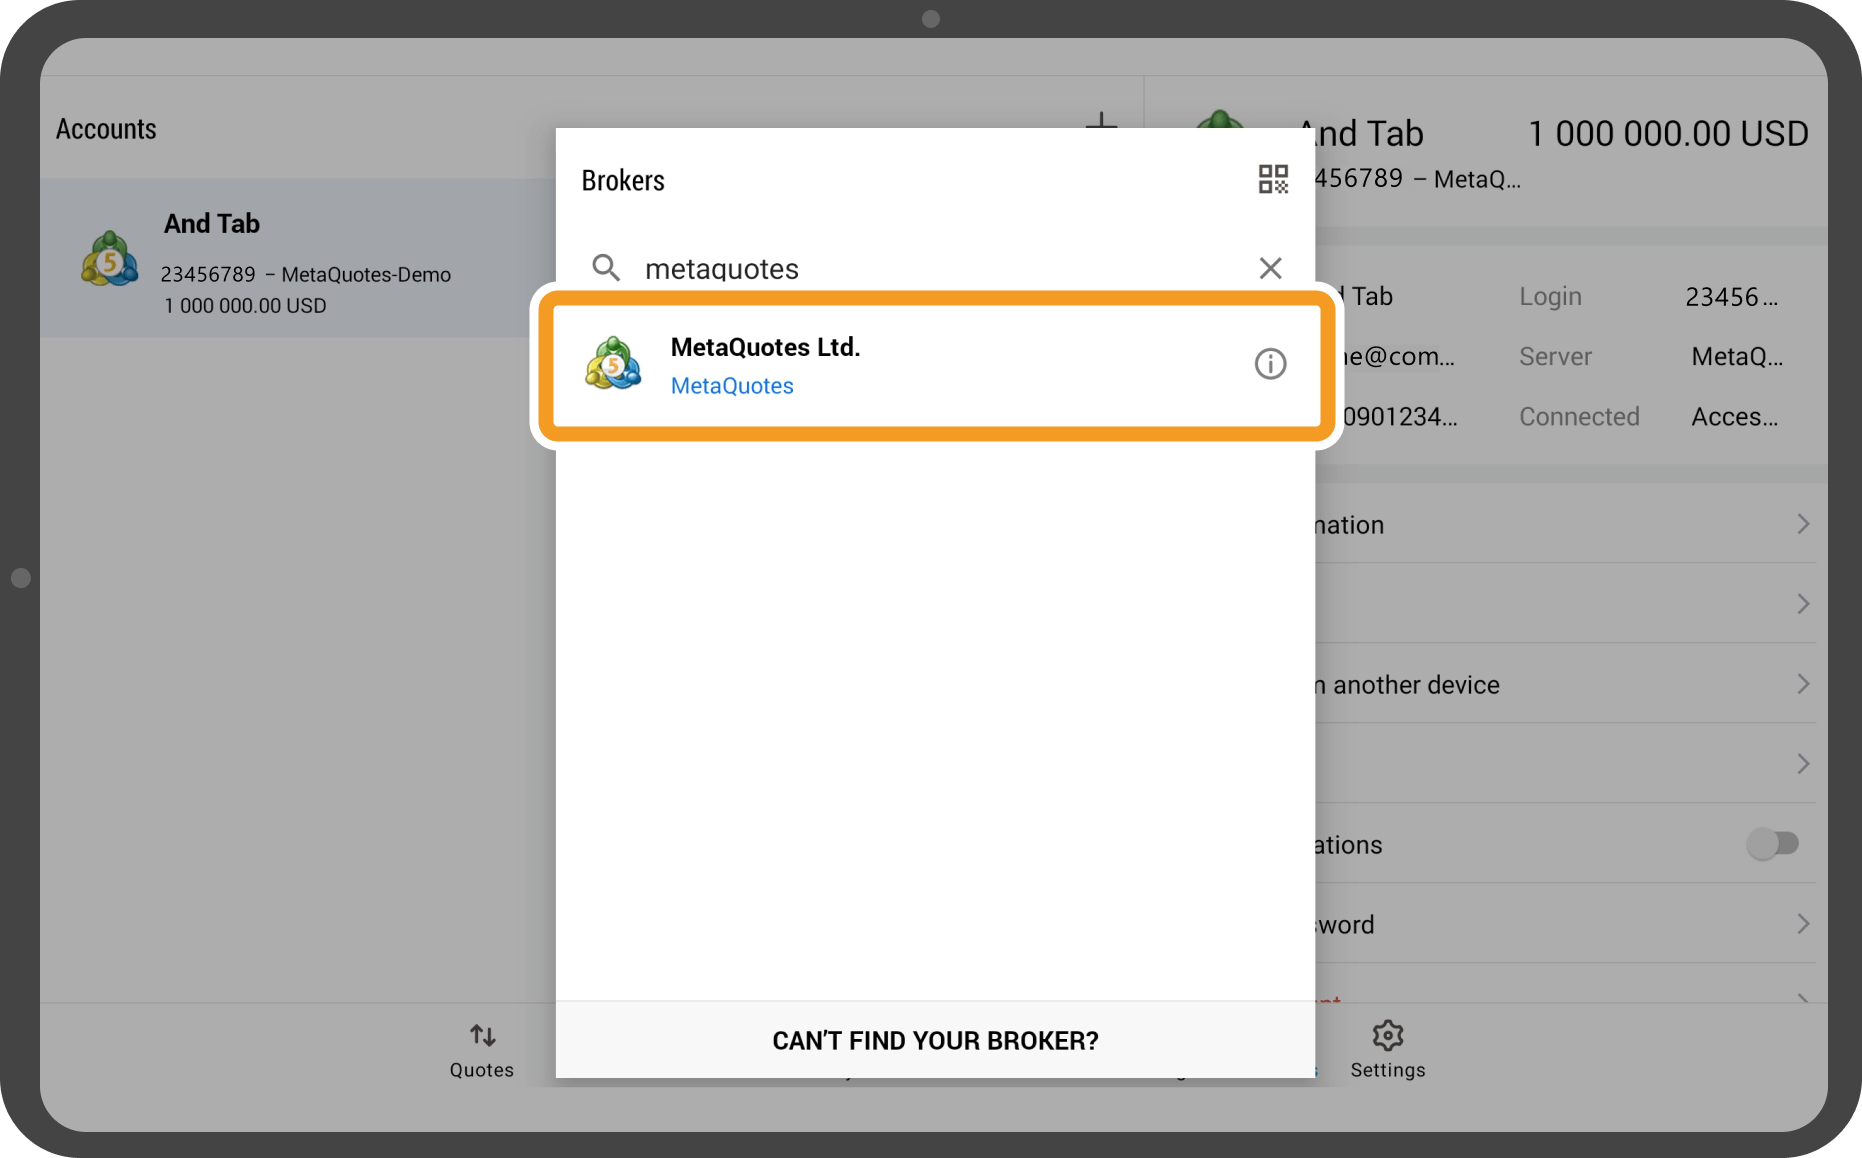Viewport: 1862px width, 1158px height.
Task: Open info for MetaQuotes Ltd.
Action: tap(1270, 364)
